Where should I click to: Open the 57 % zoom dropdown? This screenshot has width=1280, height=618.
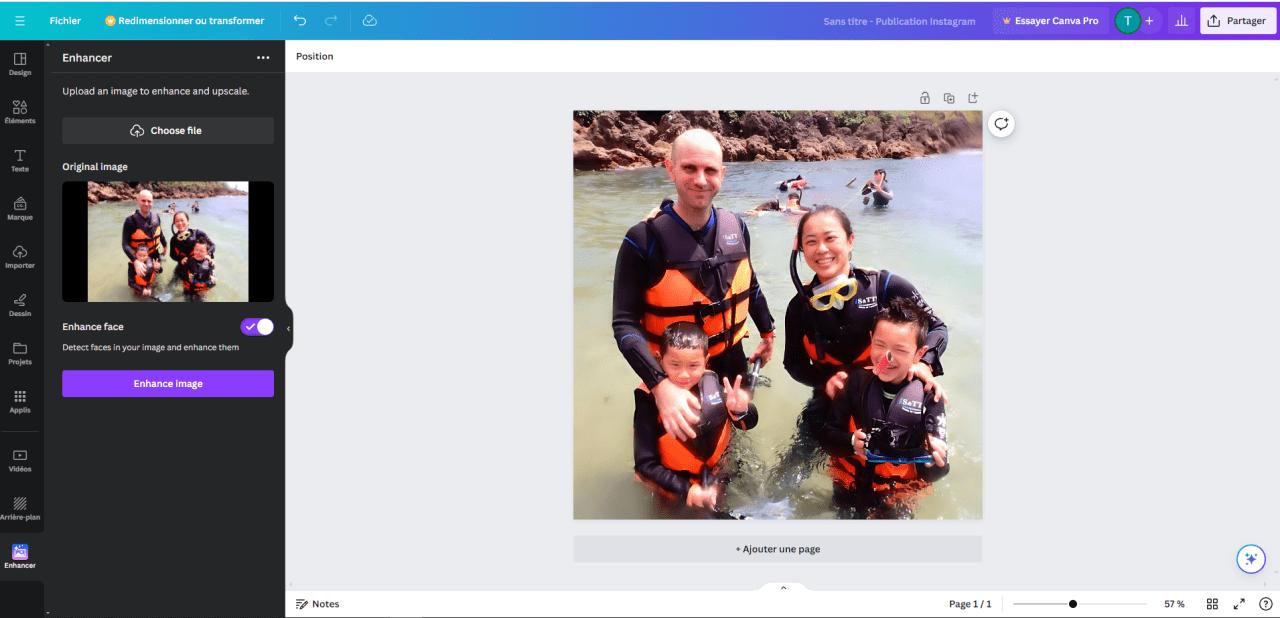[x=1174, y=604]
